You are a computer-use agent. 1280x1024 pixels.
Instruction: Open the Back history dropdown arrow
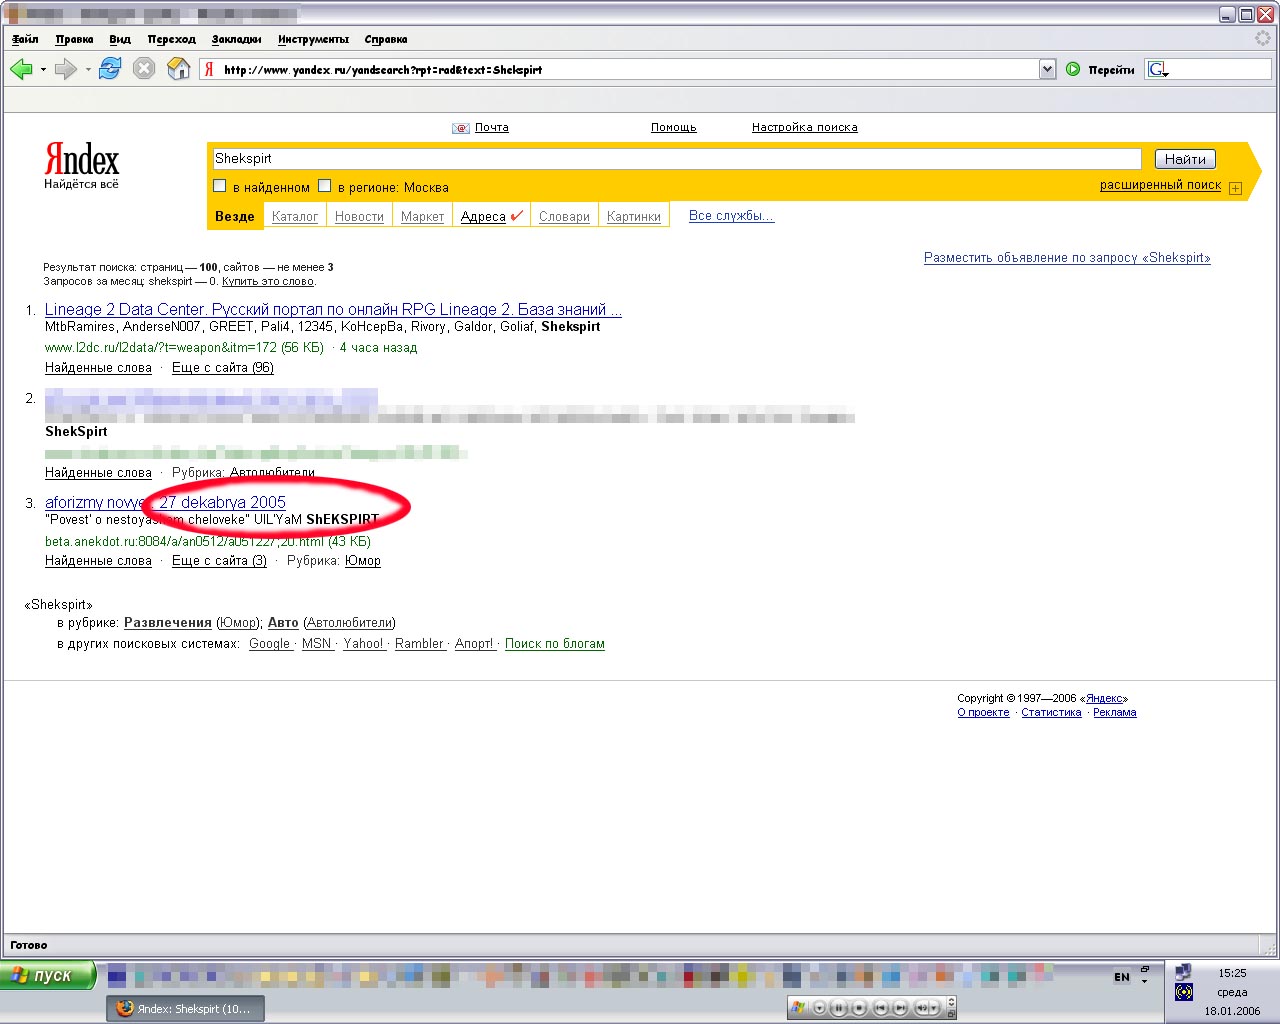(x=43, y=70)
